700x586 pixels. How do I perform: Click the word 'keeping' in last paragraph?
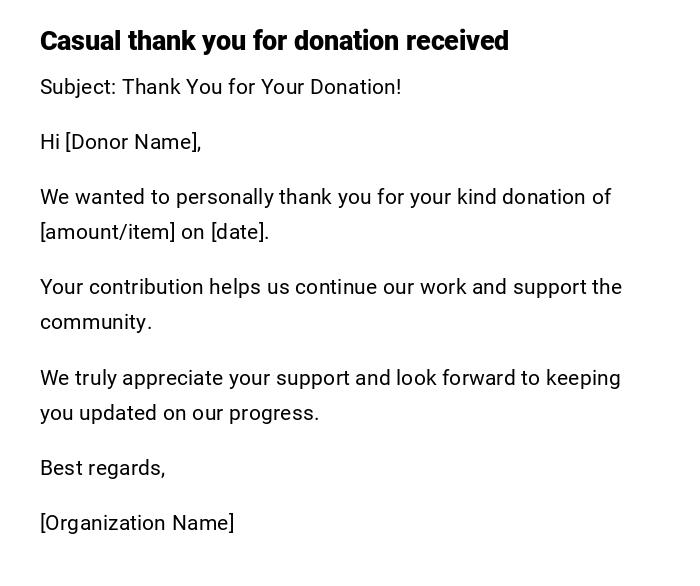(584, 378)
